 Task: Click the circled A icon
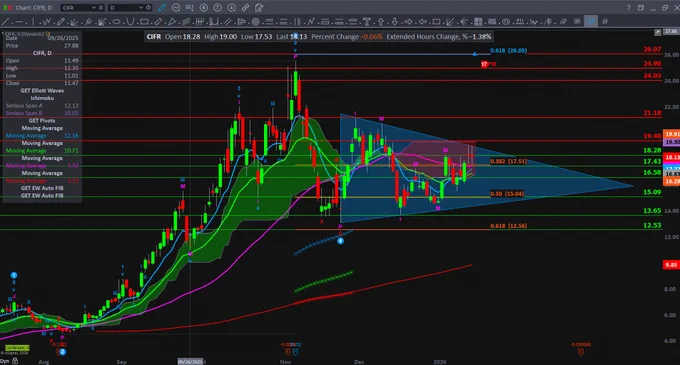coord(232,8)
